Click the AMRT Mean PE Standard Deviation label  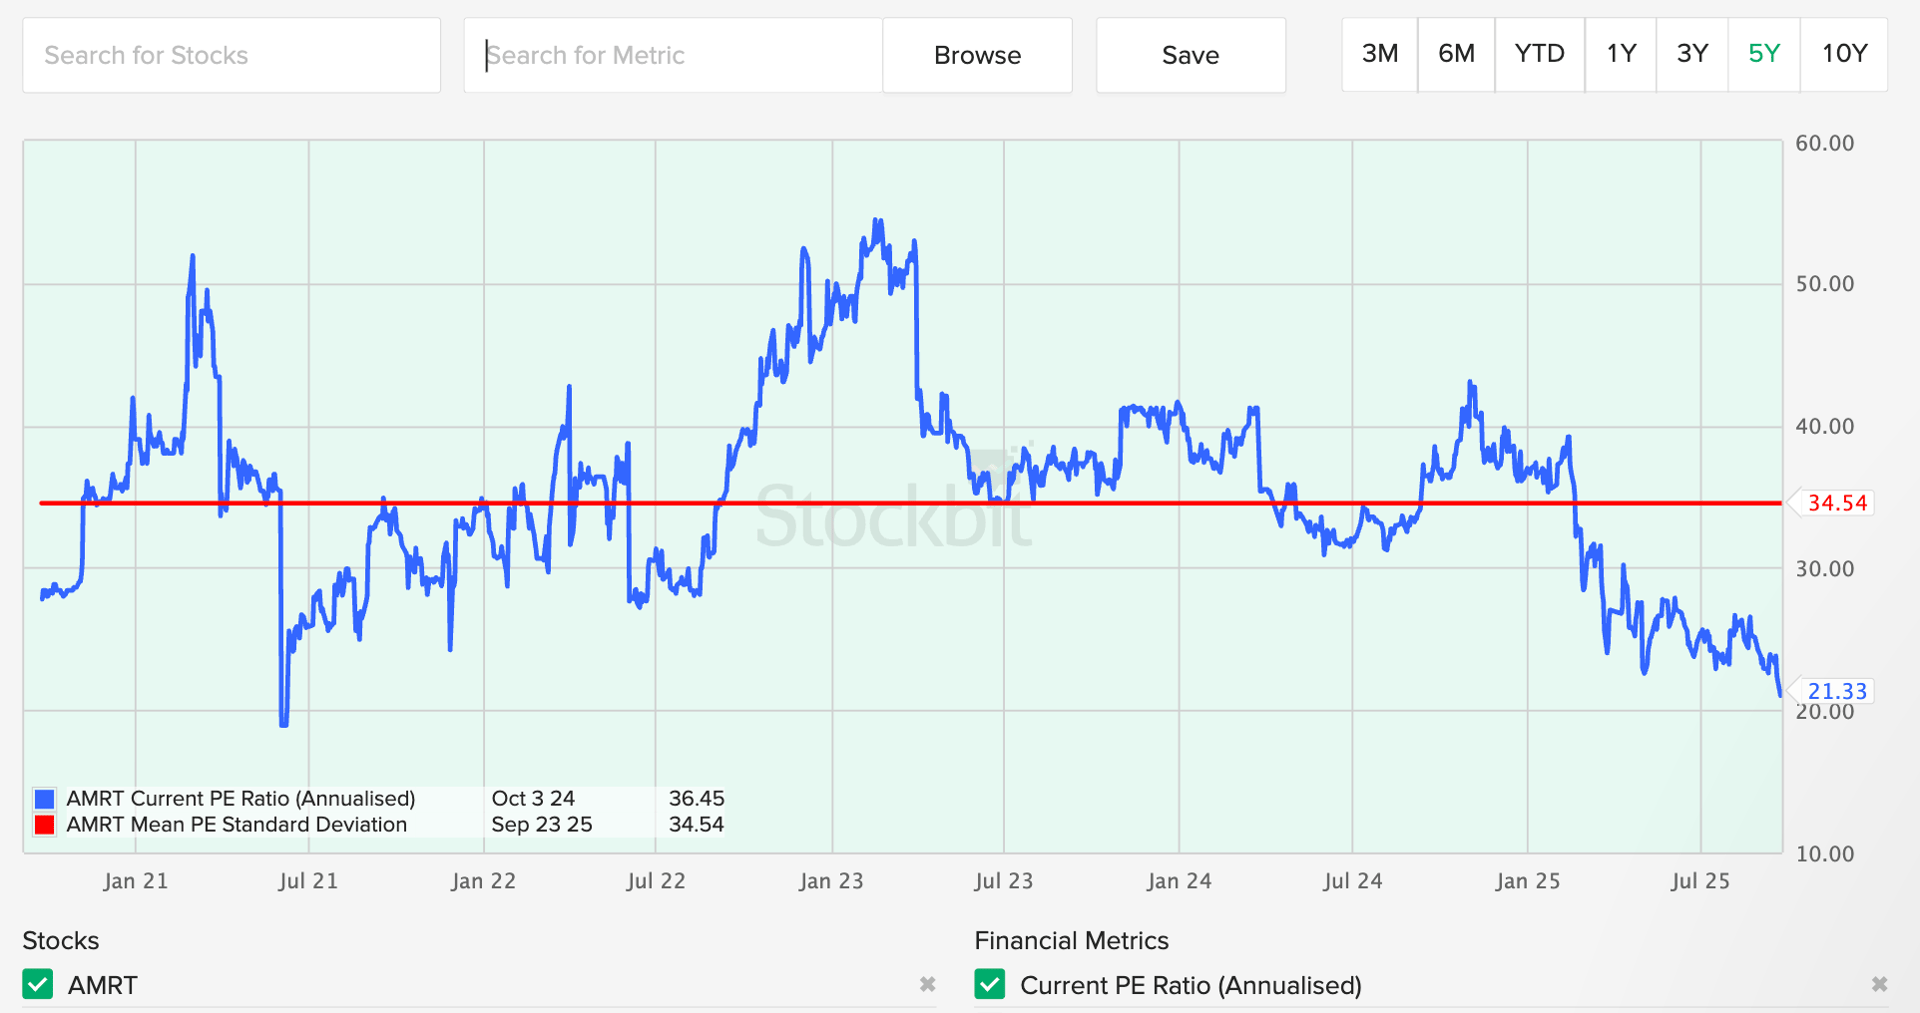point(237,825)
